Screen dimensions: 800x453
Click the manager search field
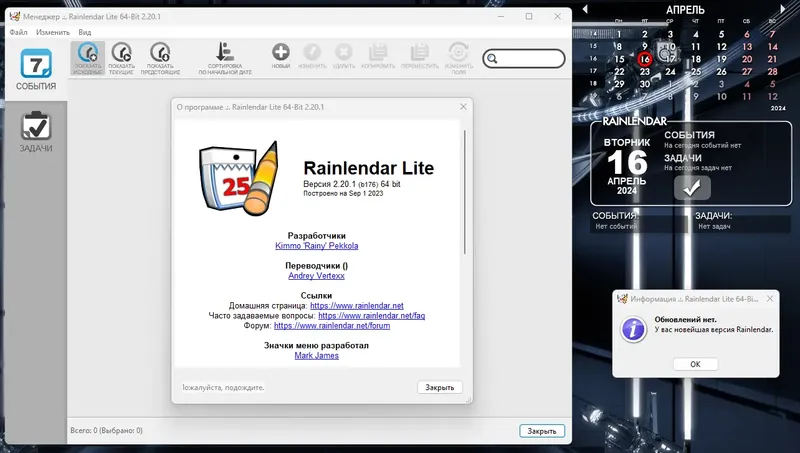tap(524, 59)
